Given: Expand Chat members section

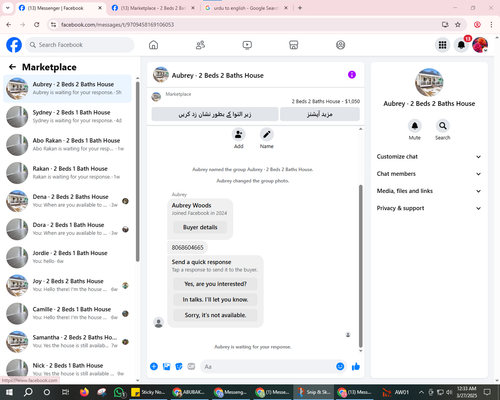Looking at the screenshot, I should pyautogui.click(x=429, y=174).
